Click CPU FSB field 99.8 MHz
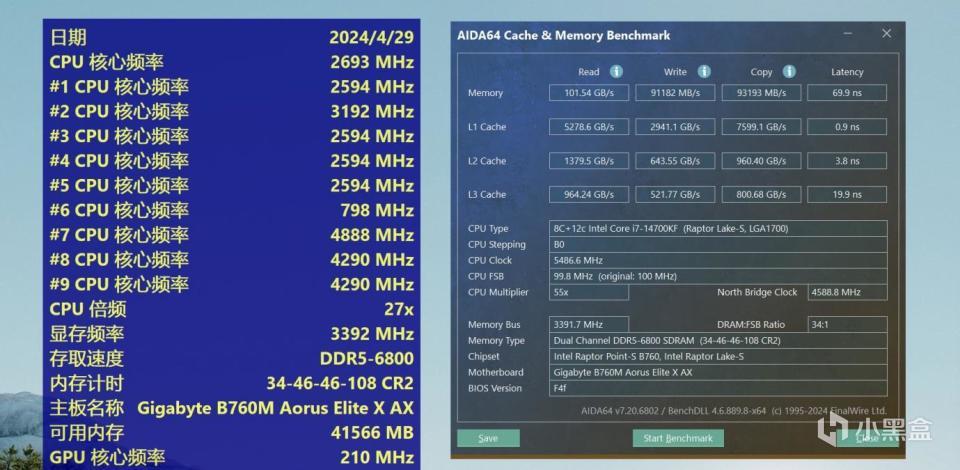 718,277
